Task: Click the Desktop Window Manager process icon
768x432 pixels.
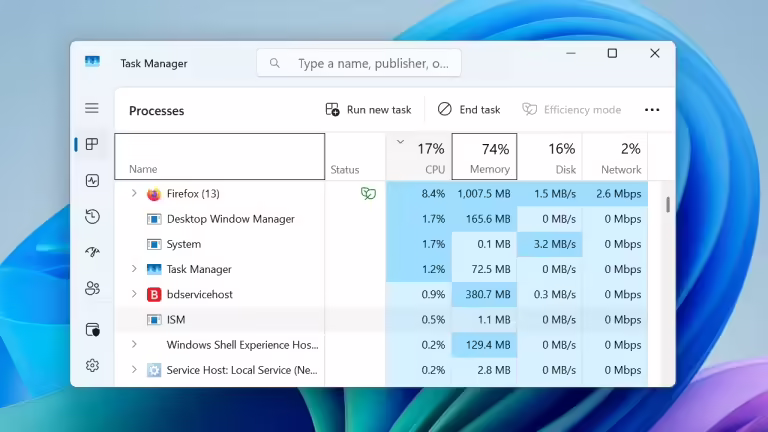Action: tap(154, 219)
